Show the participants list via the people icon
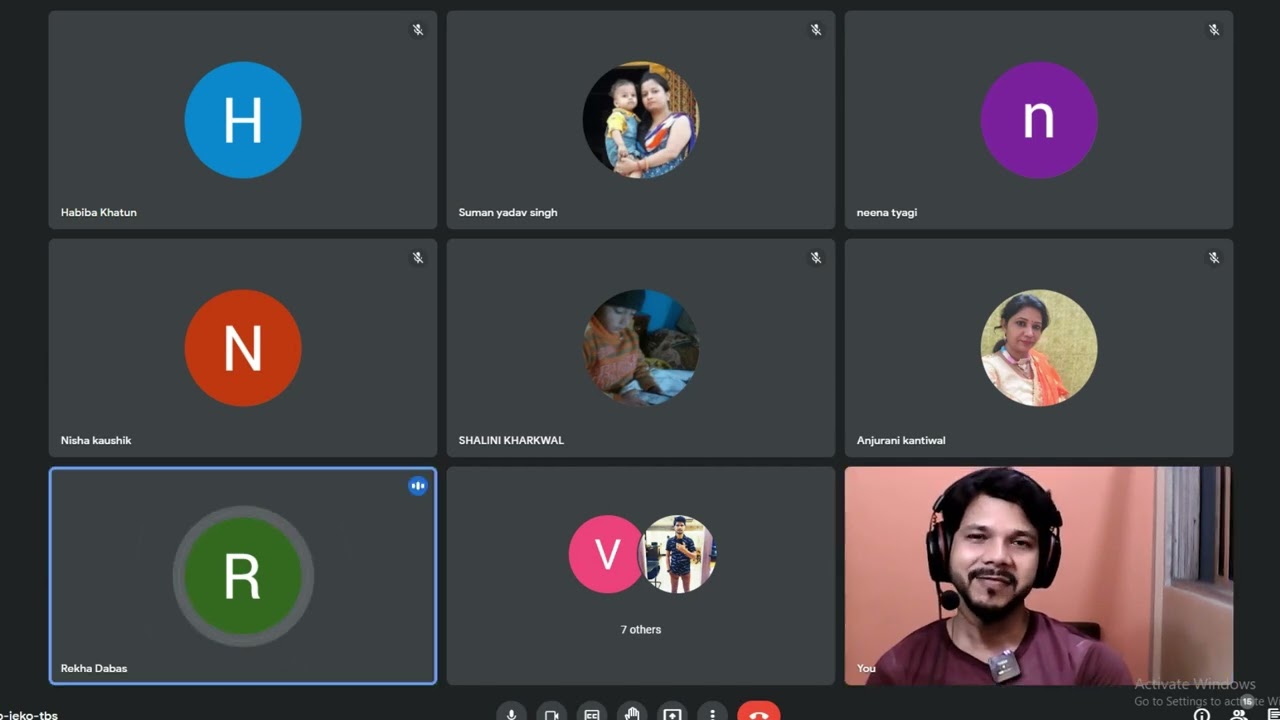 [1238, 714]
